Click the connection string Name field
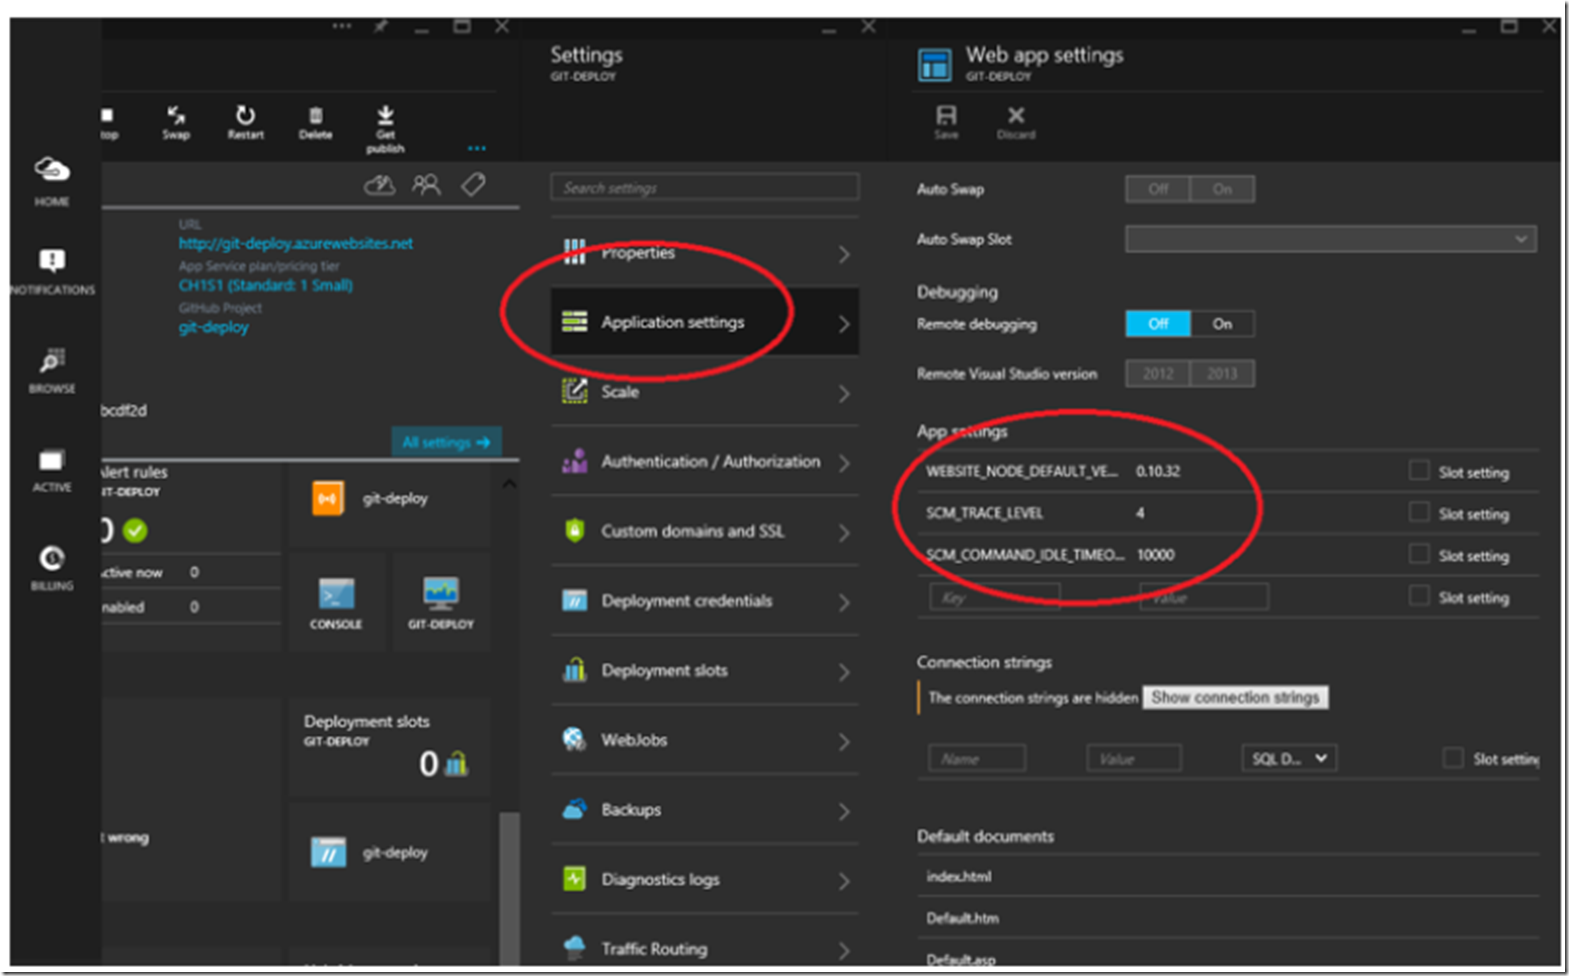This screenshot has width=1569, height=976. (976, 758)
